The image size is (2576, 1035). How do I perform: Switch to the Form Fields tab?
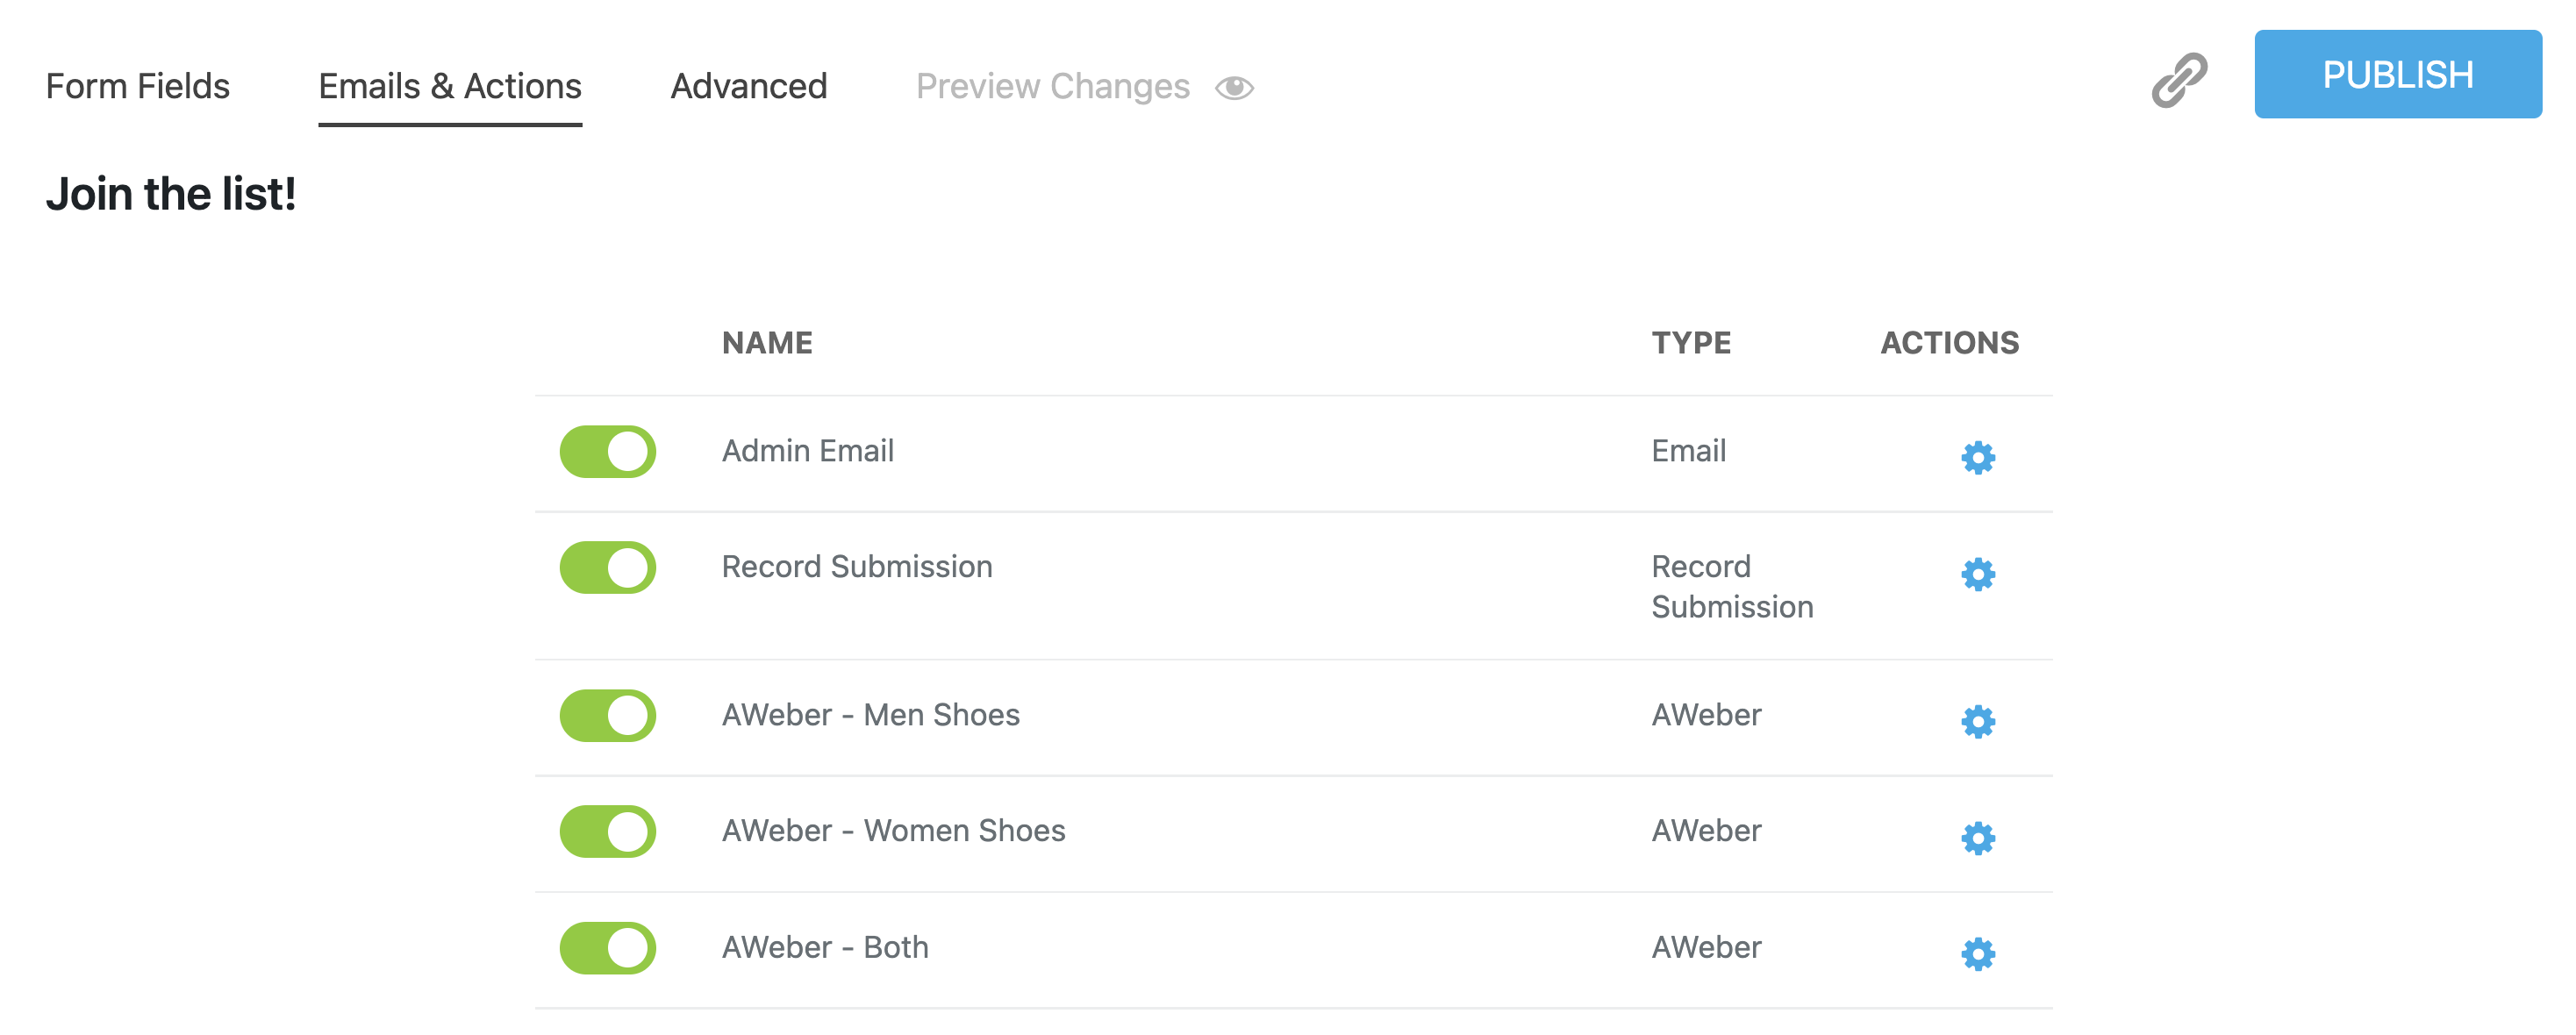[139, 87]
